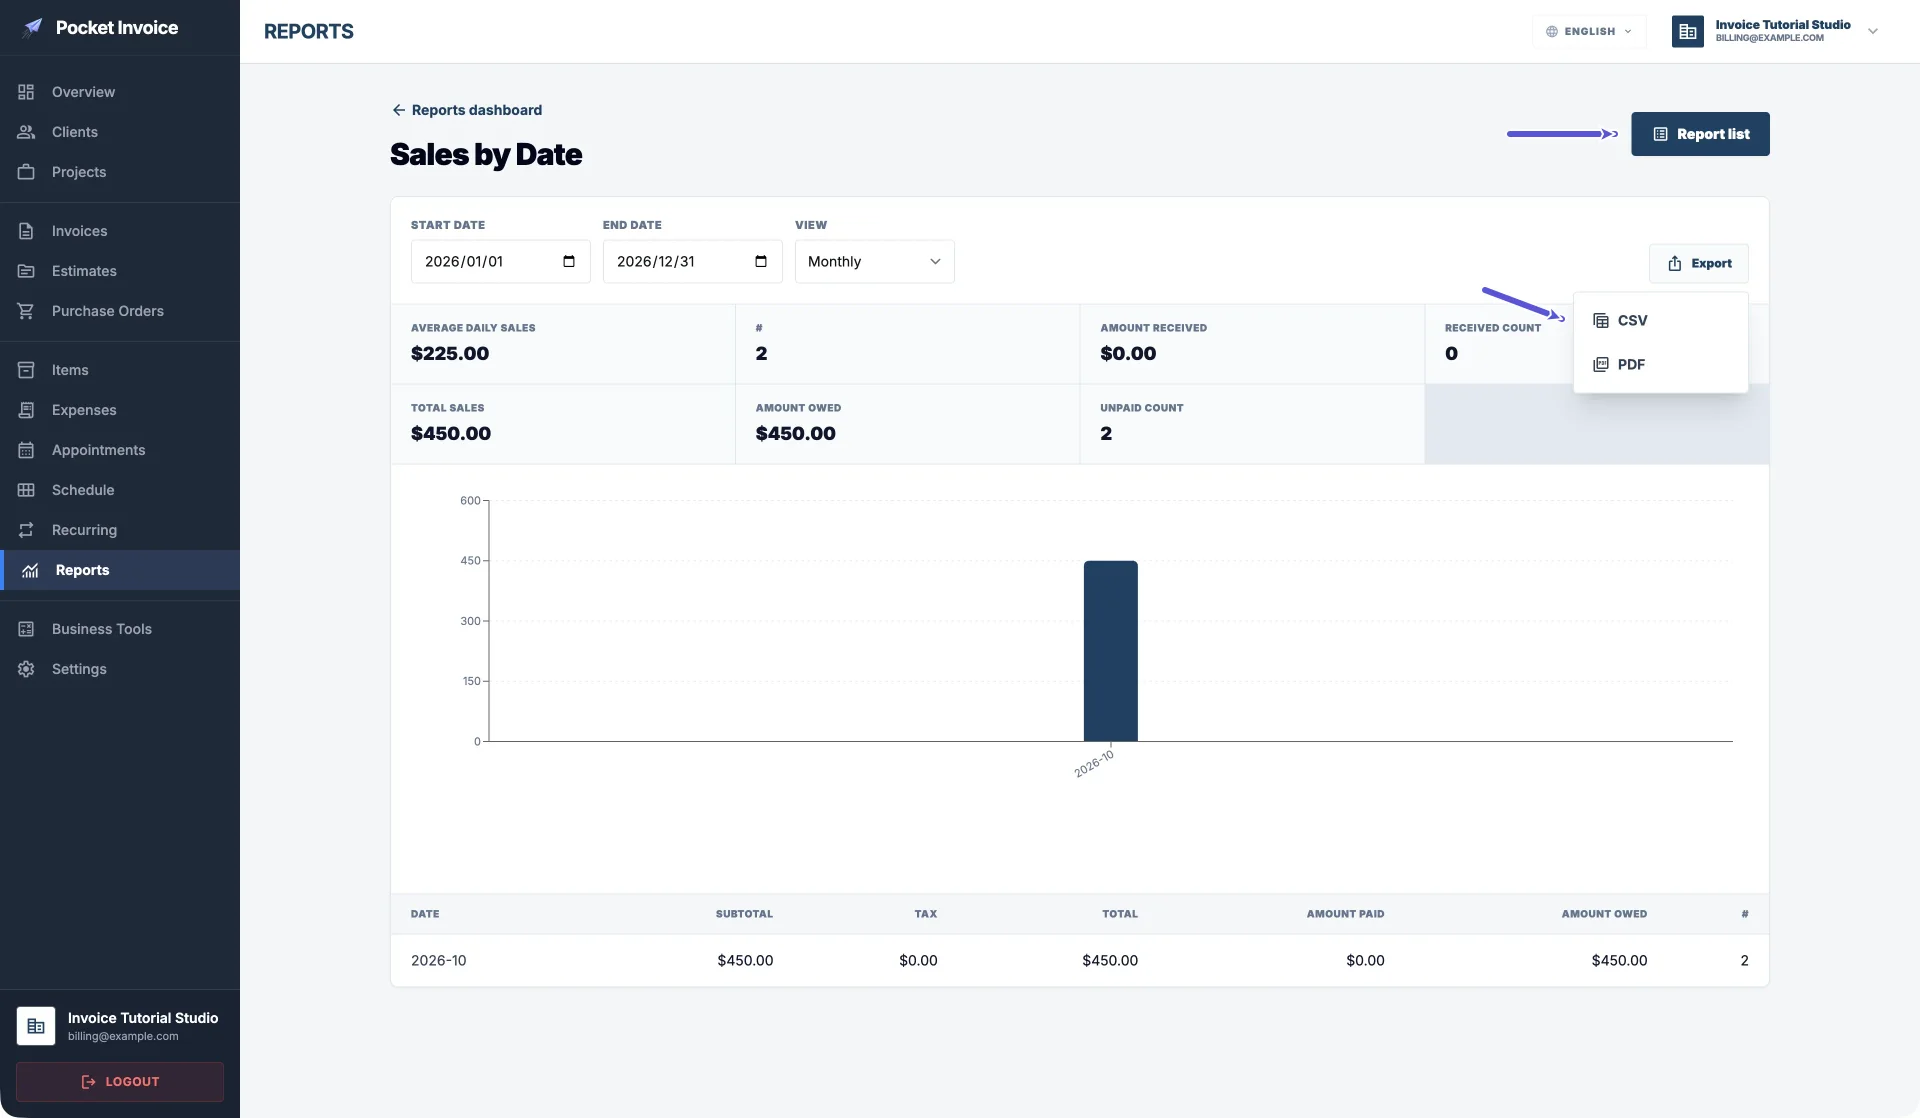Click the Estimates icon in sidebar
1920x1118 pixels.
(26, 271)
